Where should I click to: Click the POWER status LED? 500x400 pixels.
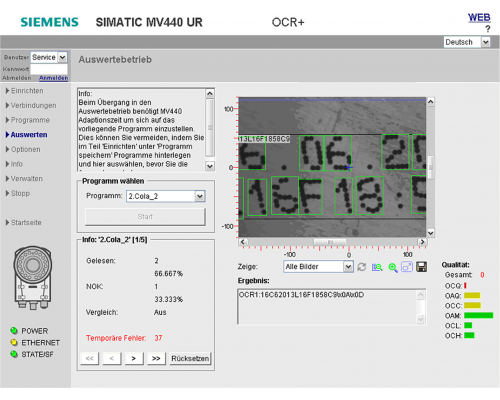point(14,331)
